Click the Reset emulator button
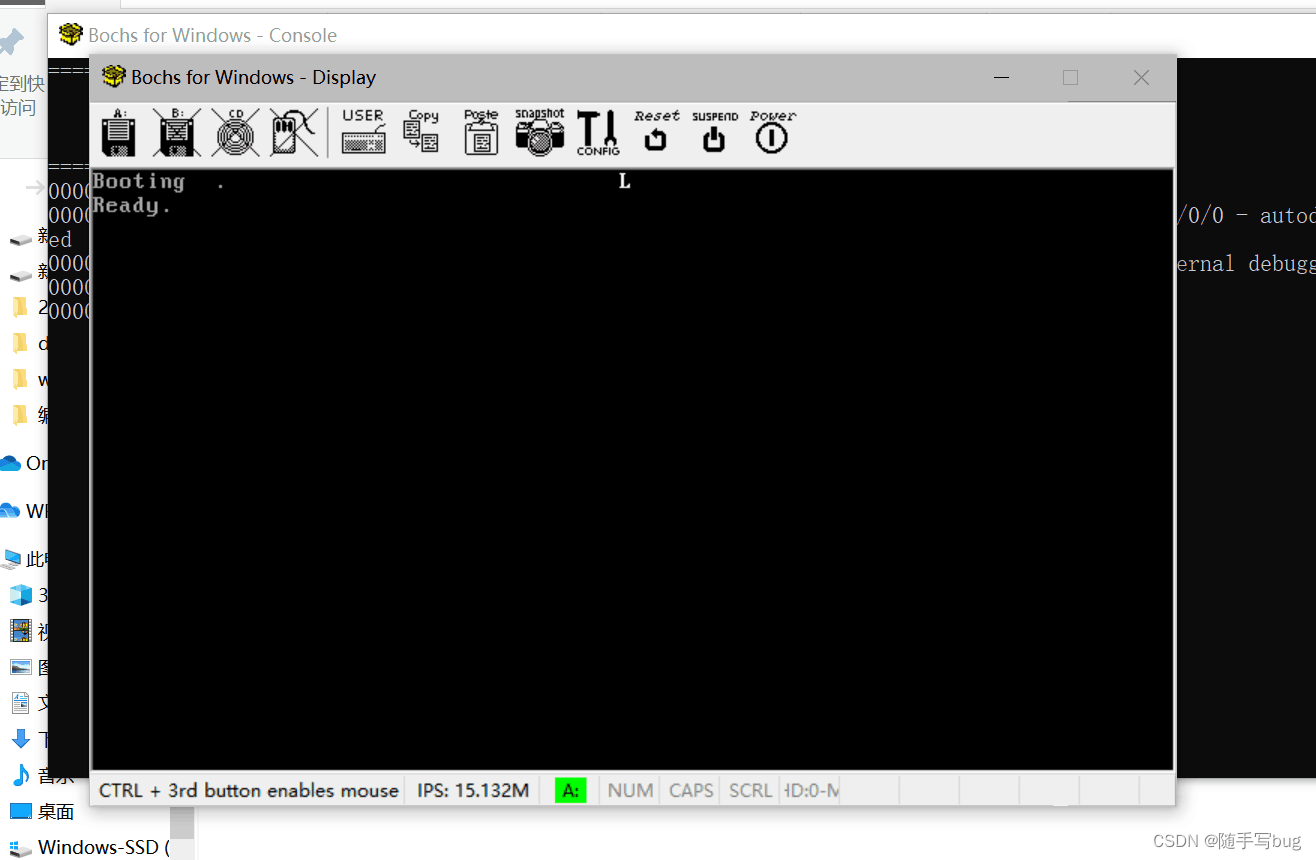Image resolution: width=1316 pixels, height=860 pixels. [656, 132]
